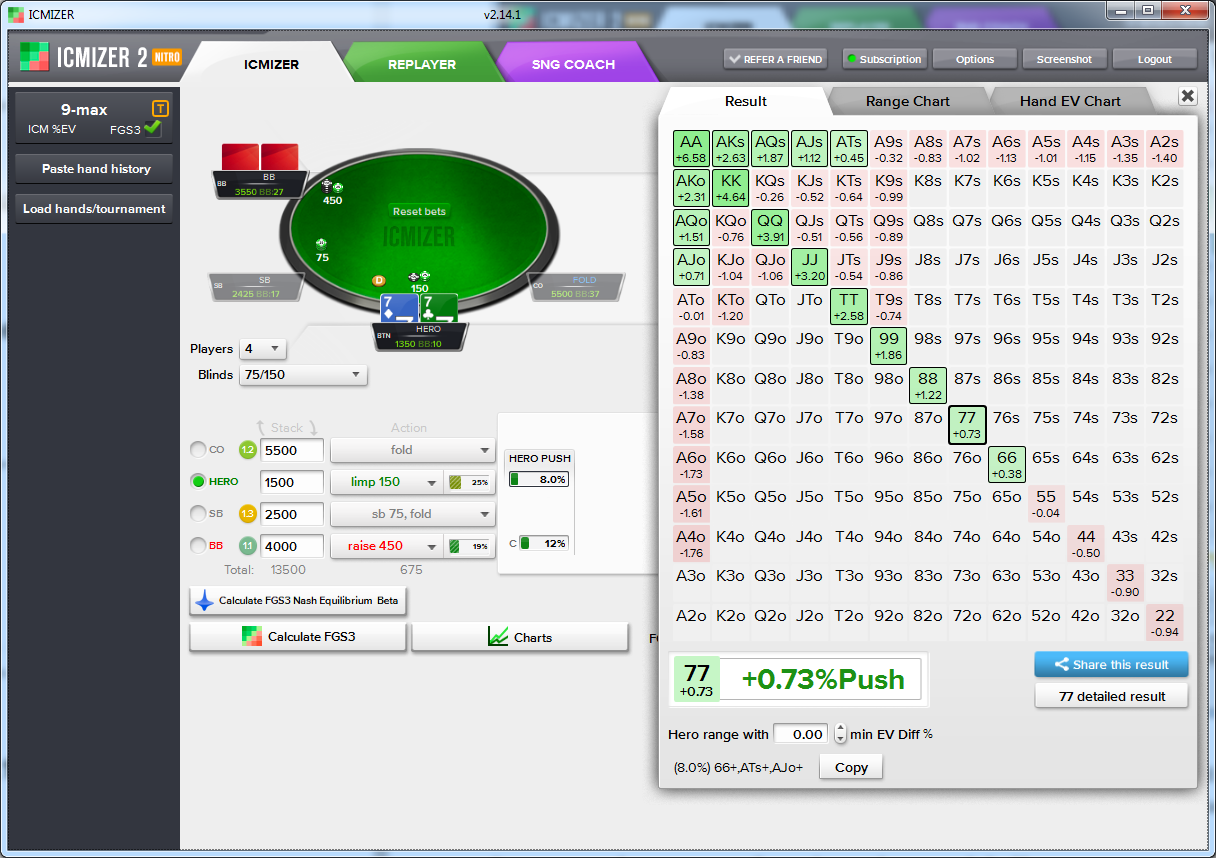This screenshot has width=1216, height=858.
Task: Click the Screenshot button
Action: [1064, 59]
